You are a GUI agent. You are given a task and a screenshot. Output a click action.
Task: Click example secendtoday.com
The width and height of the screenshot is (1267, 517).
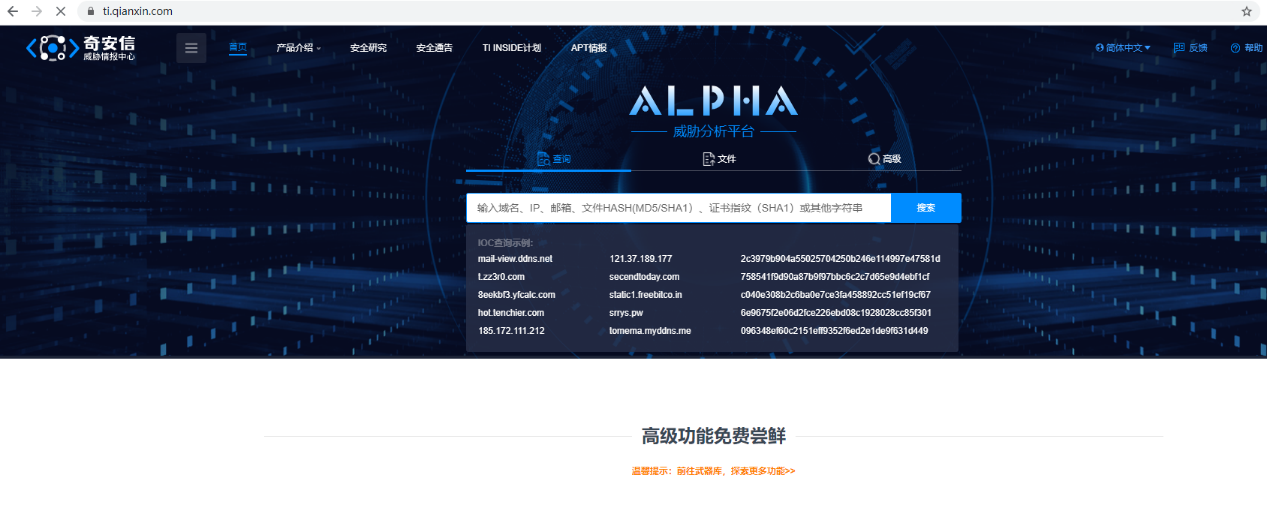(x=644, y=277)
